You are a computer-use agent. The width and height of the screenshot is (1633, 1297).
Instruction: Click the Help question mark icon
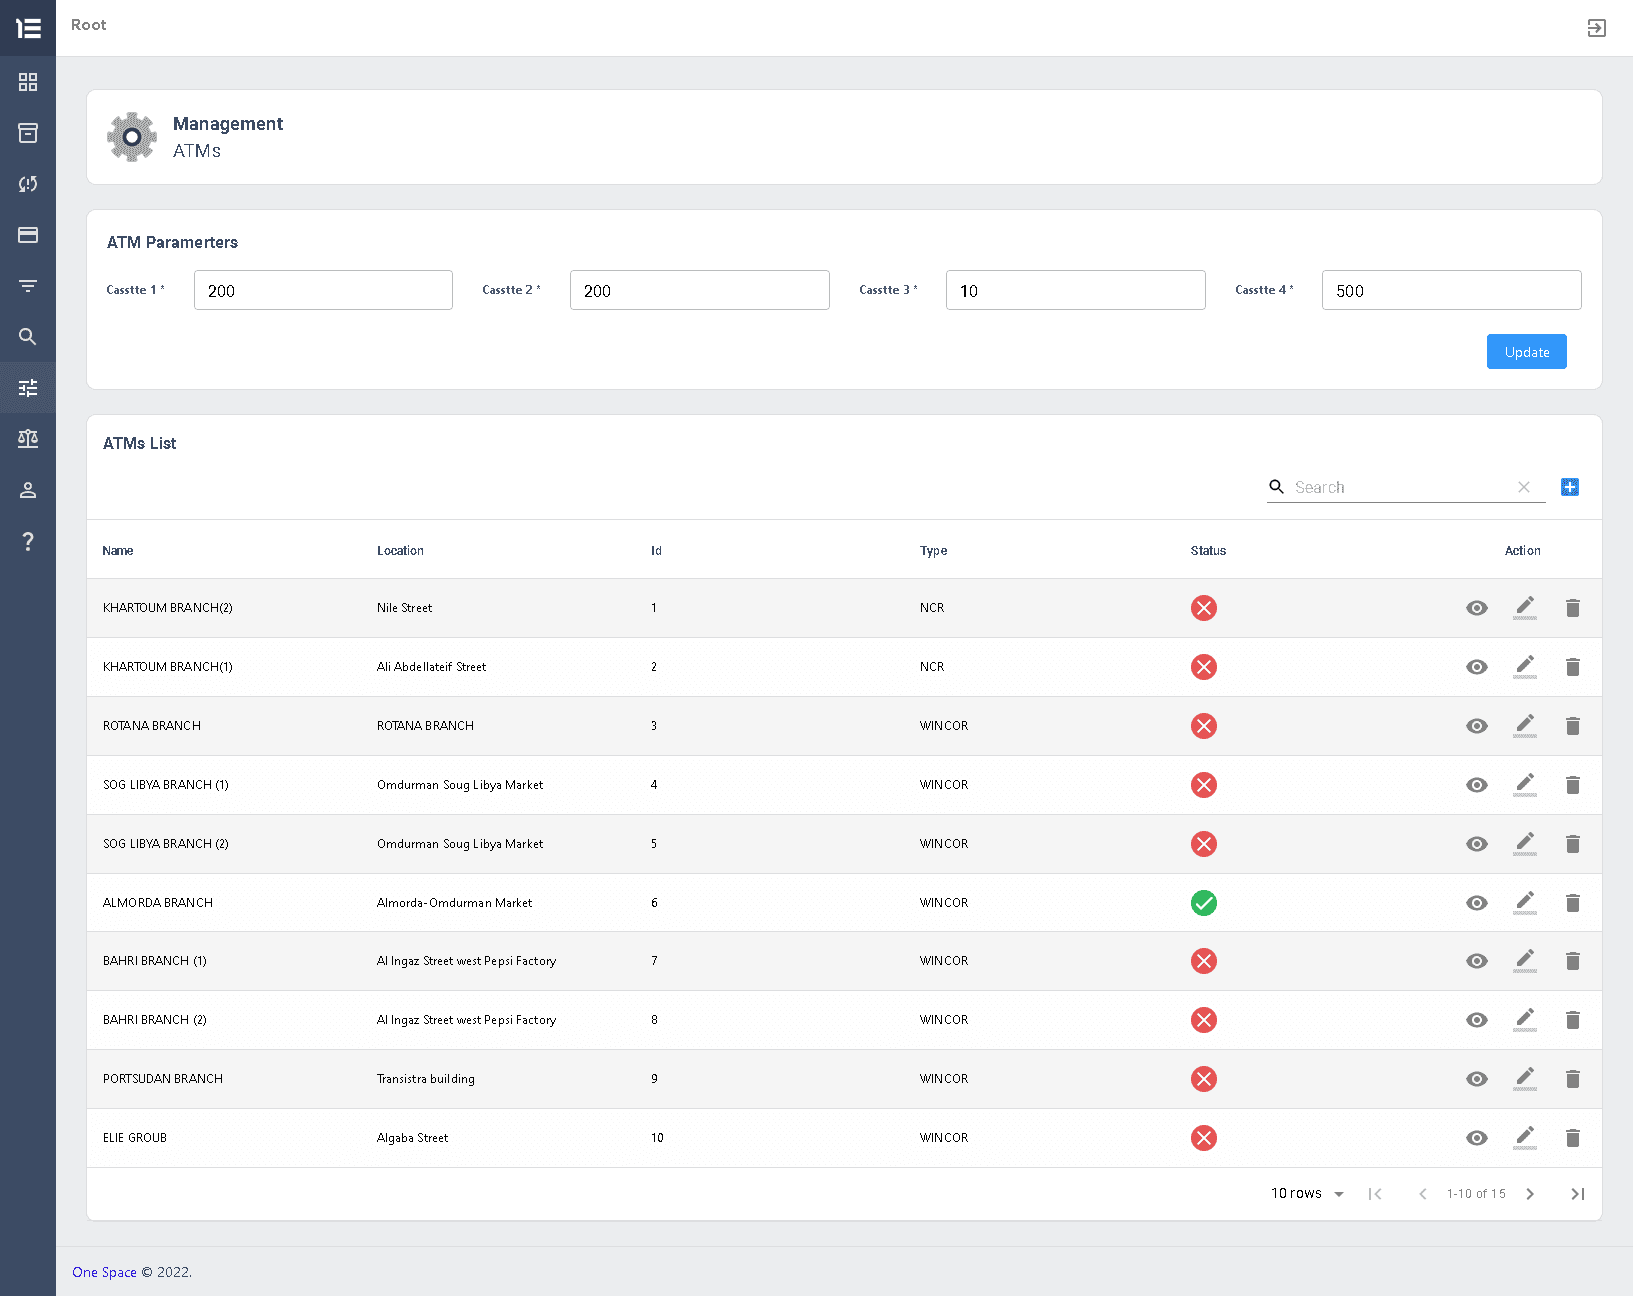(28, 542)
